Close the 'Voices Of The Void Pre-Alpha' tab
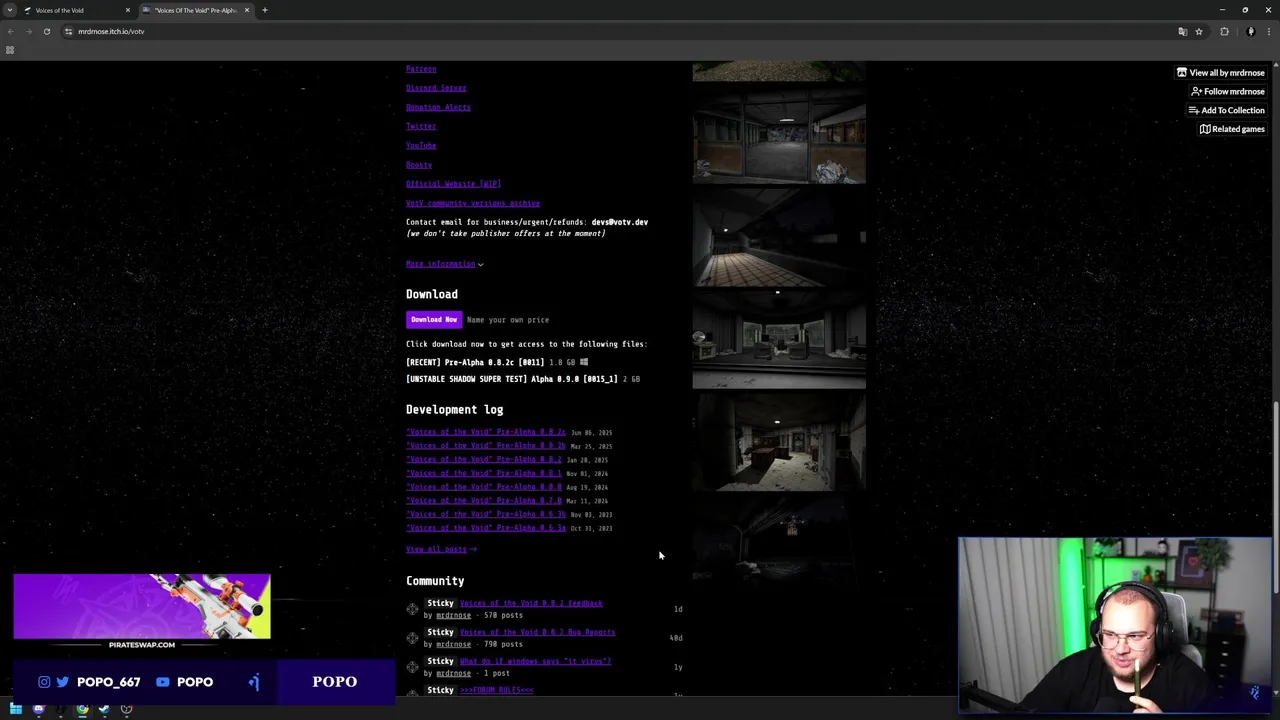 point(246,10)
